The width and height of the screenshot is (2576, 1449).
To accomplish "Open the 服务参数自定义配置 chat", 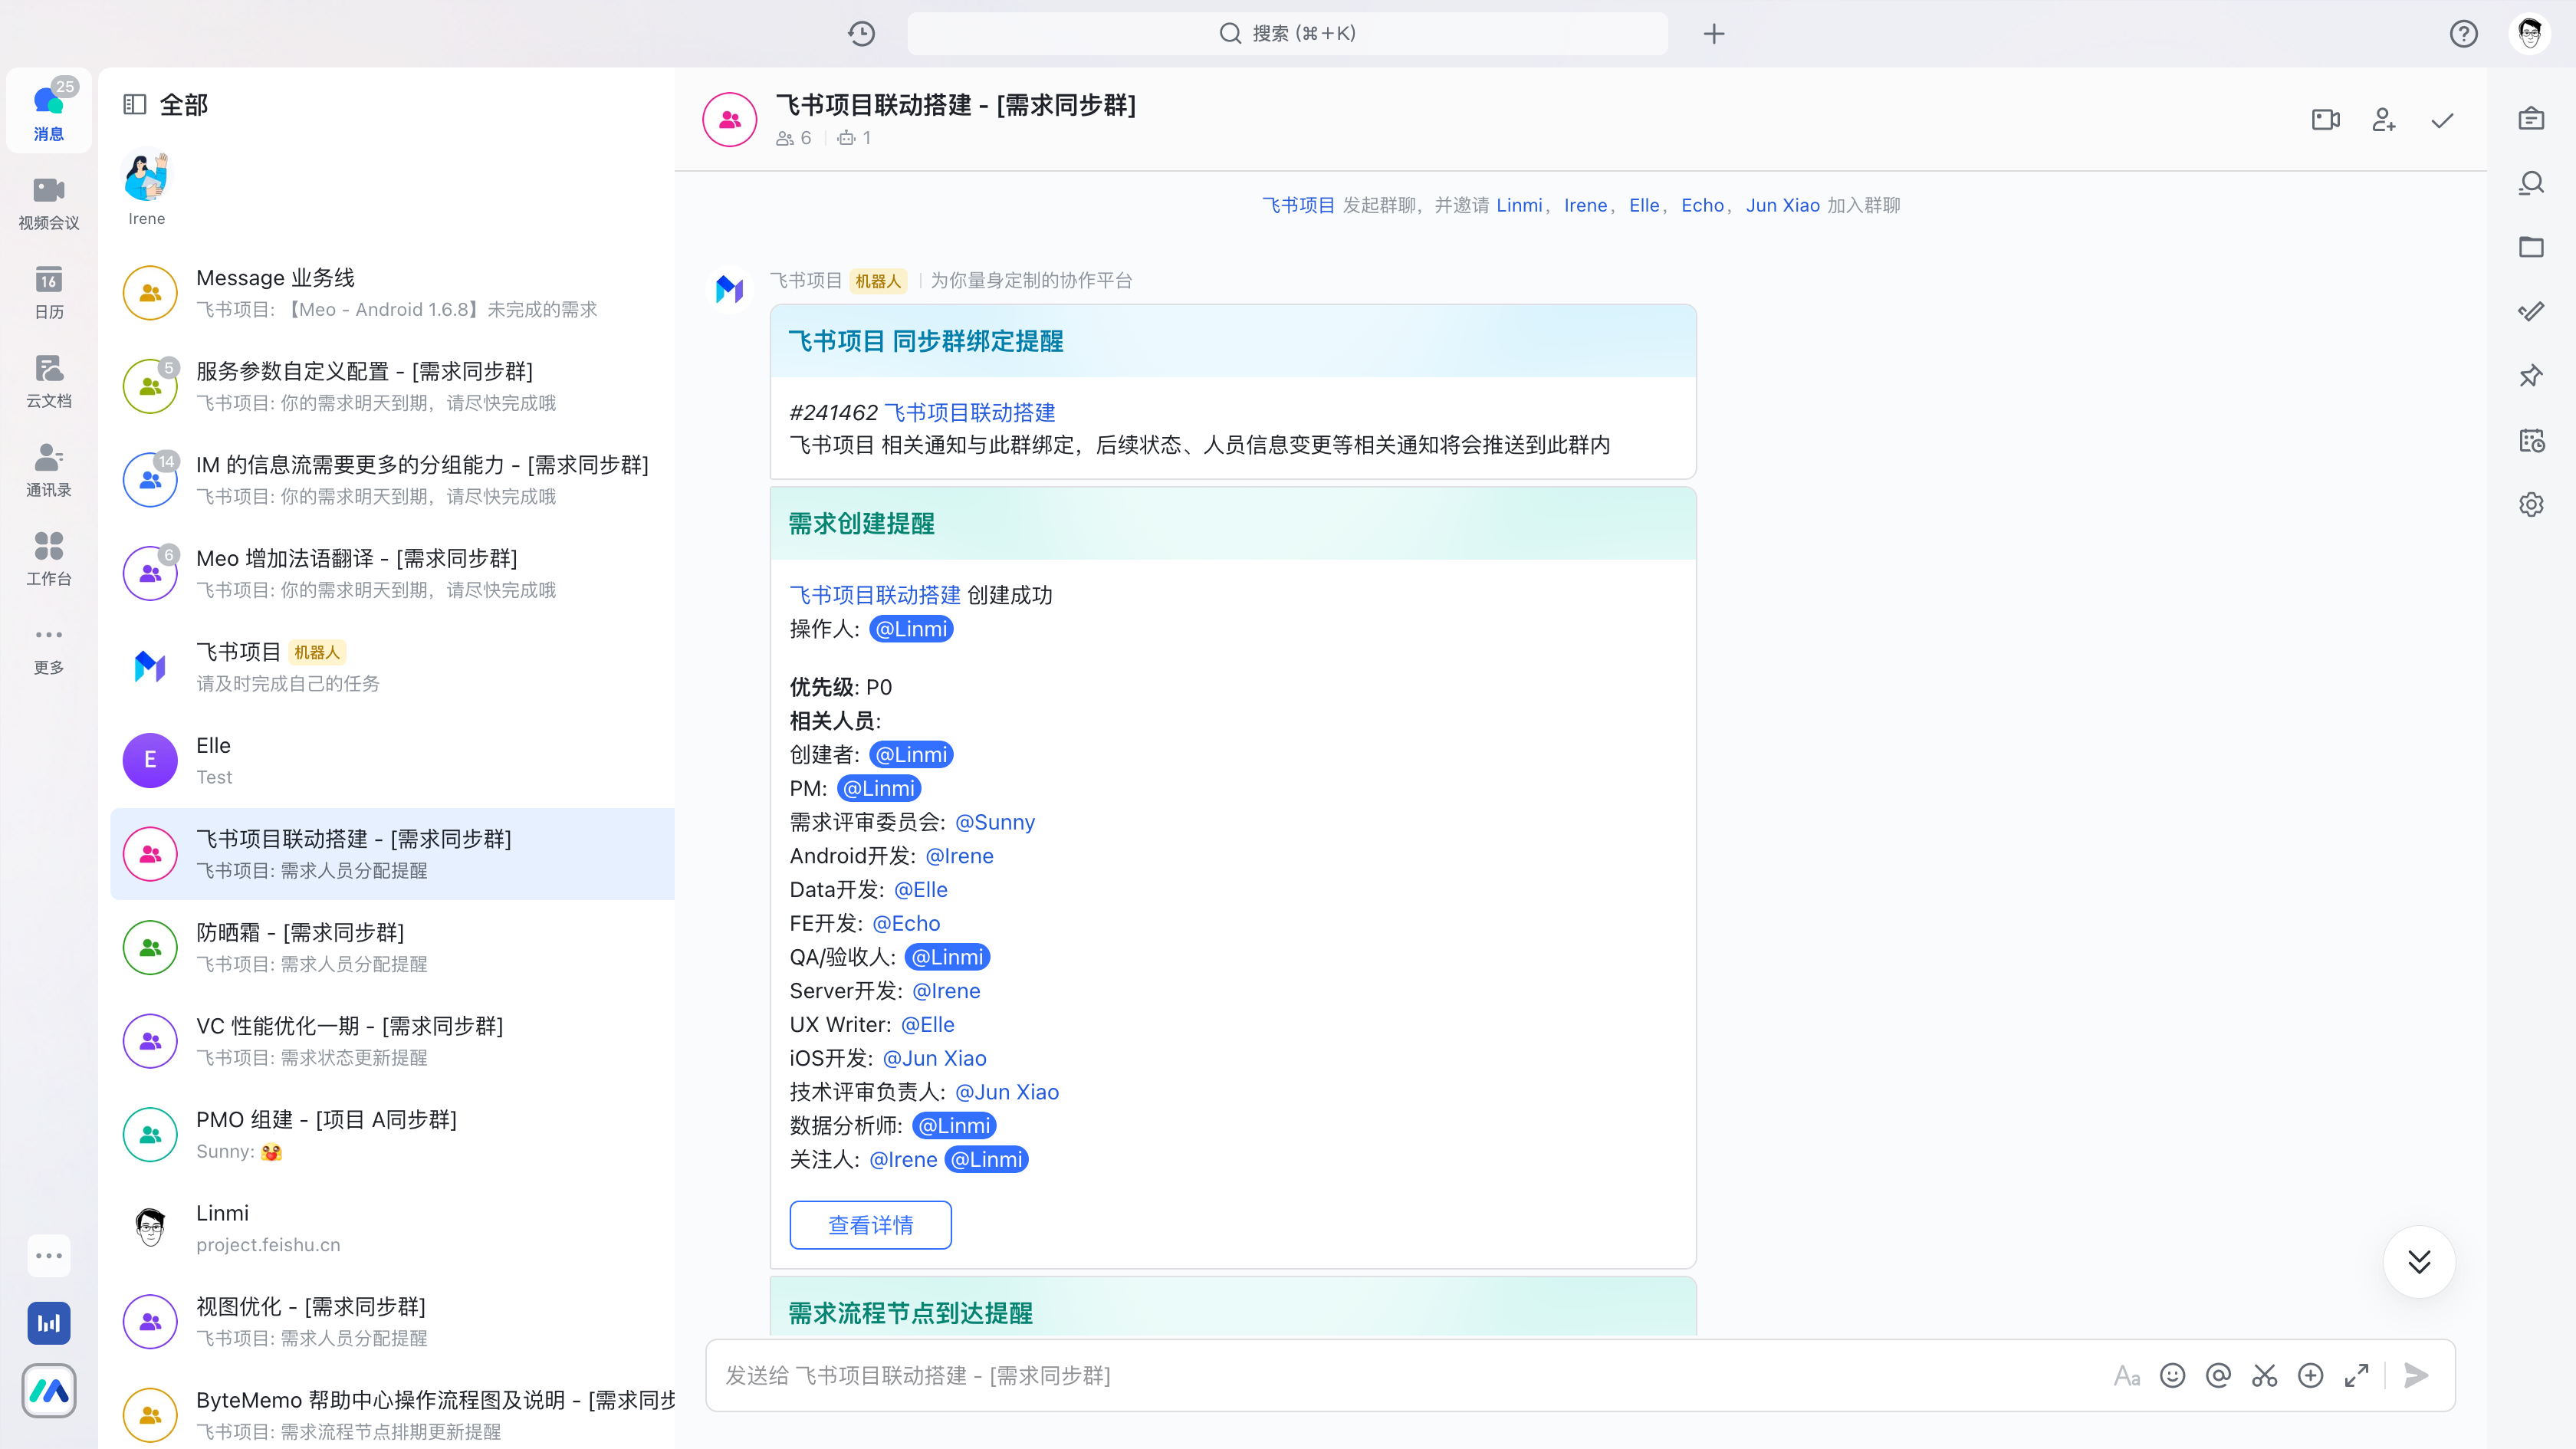I will [x=393, y=386].
